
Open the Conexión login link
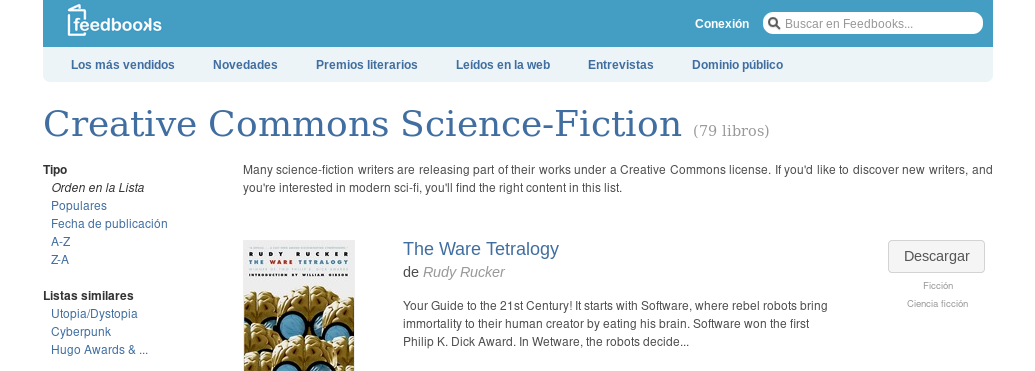coord(721,24)
